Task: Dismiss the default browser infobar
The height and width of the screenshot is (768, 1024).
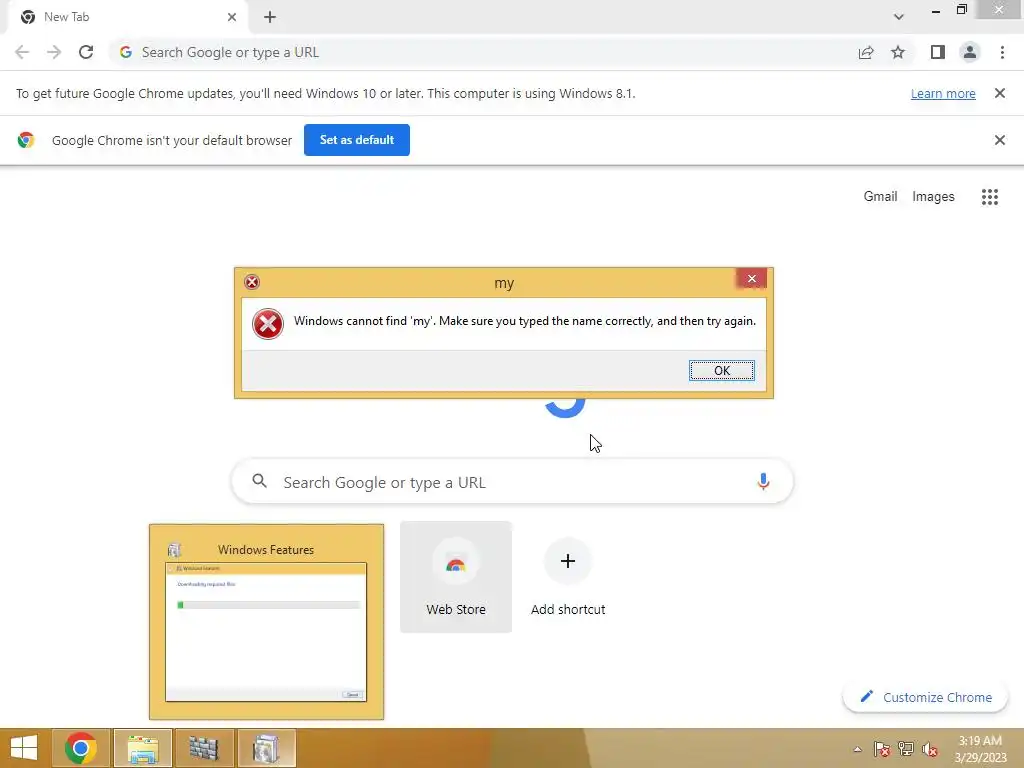Action: coord(999,140)
